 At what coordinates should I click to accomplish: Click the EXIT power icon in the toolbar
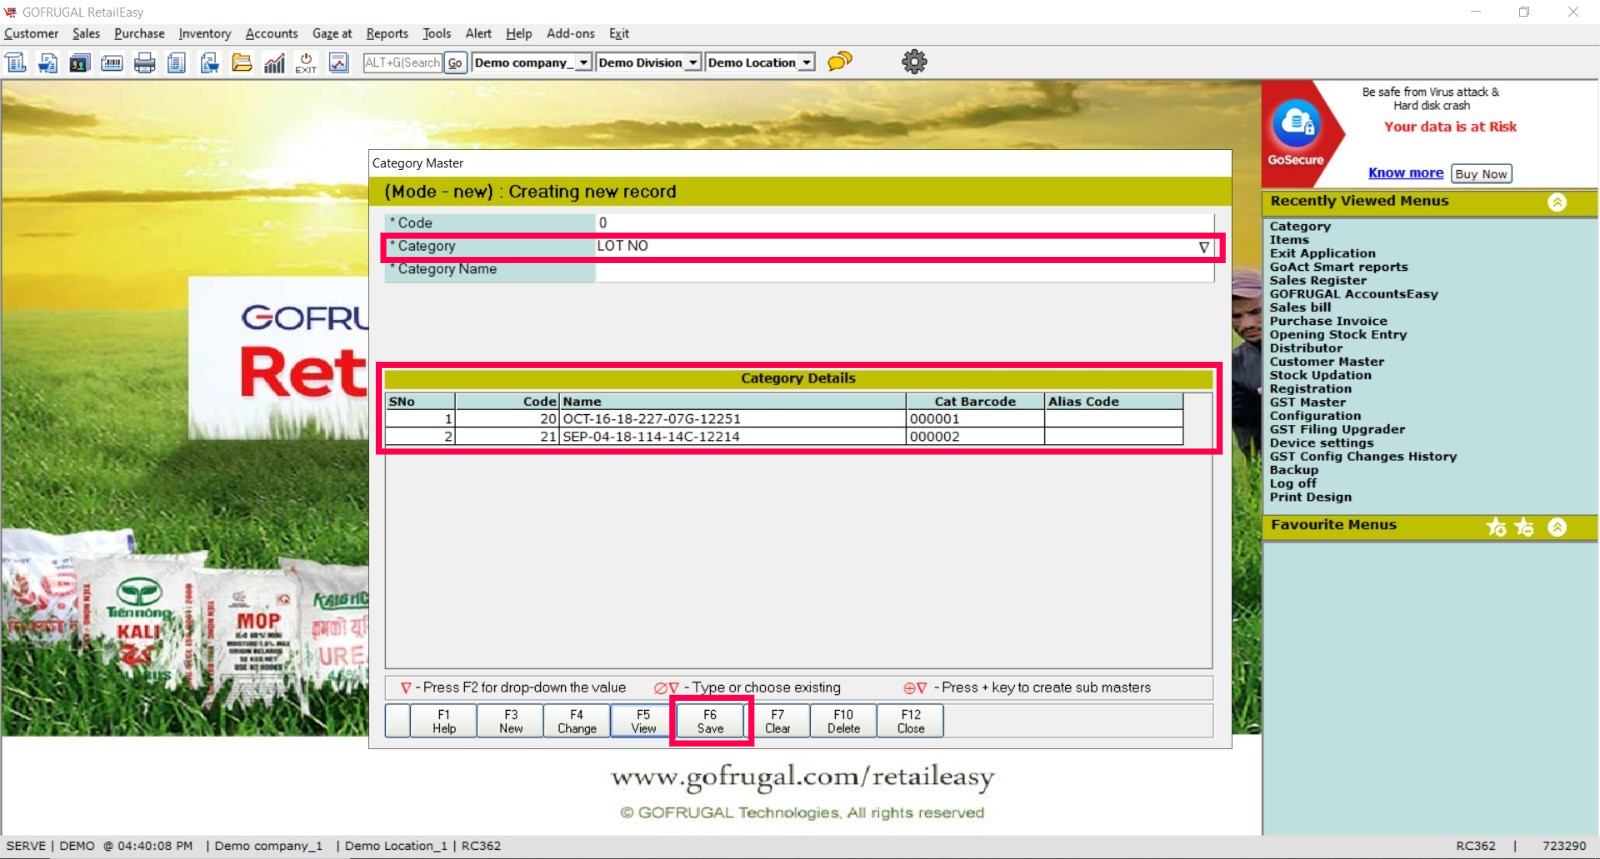[306, 63]
